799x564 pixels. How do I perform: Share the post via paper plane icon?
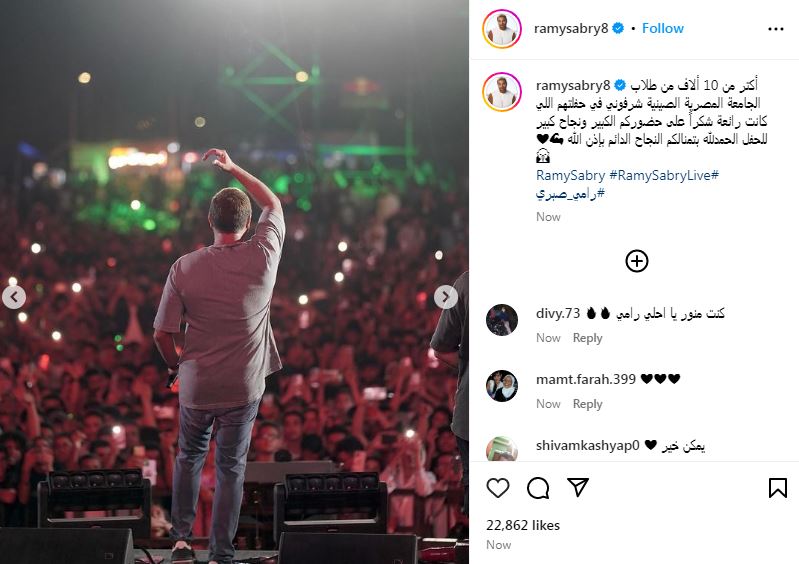tap(578, 488)
